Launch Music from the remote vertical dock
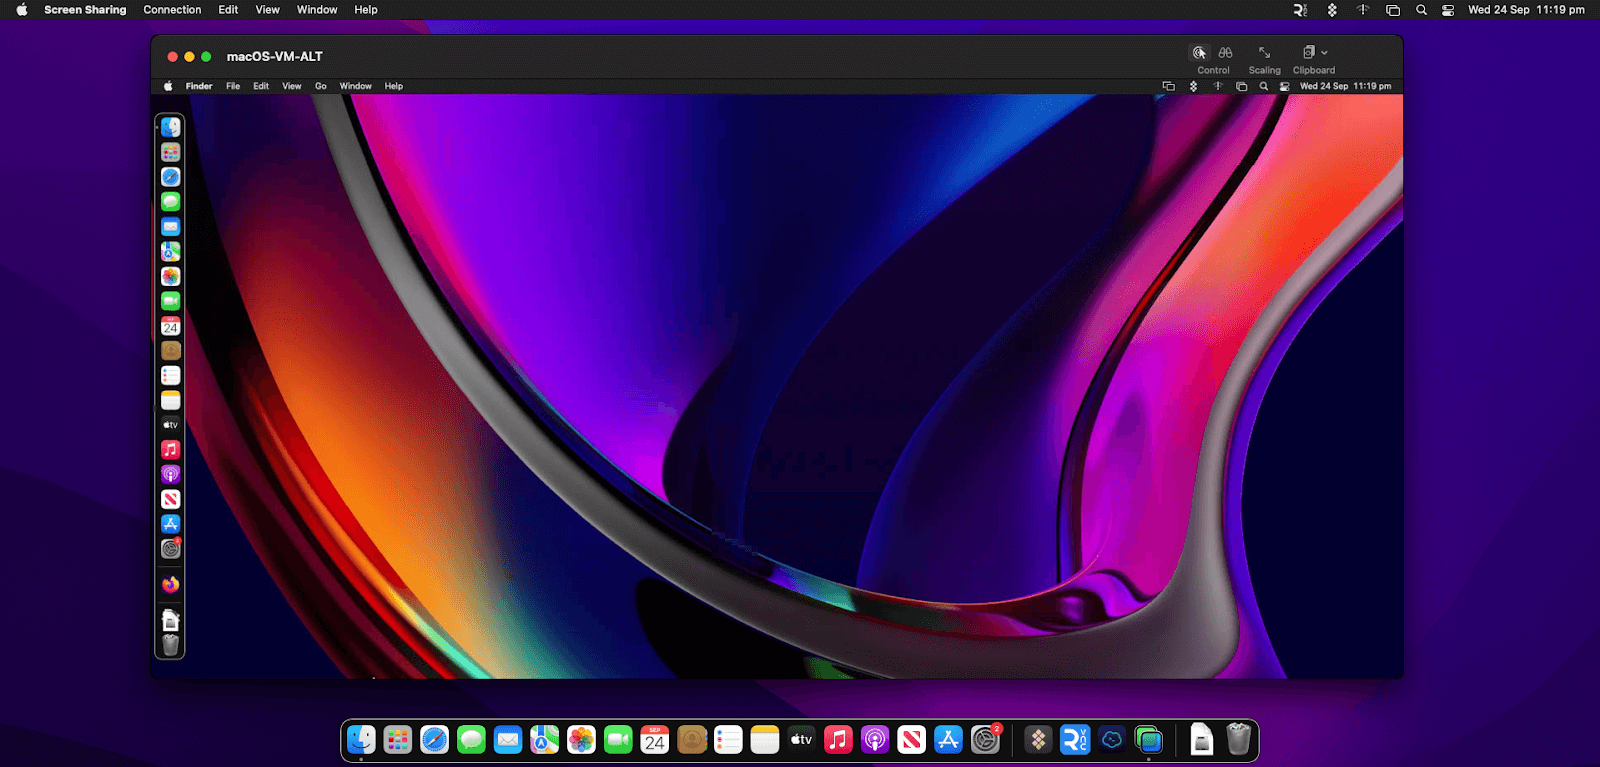The height and width of the screenshot is (767, 1600). click(x=171, y=450)
